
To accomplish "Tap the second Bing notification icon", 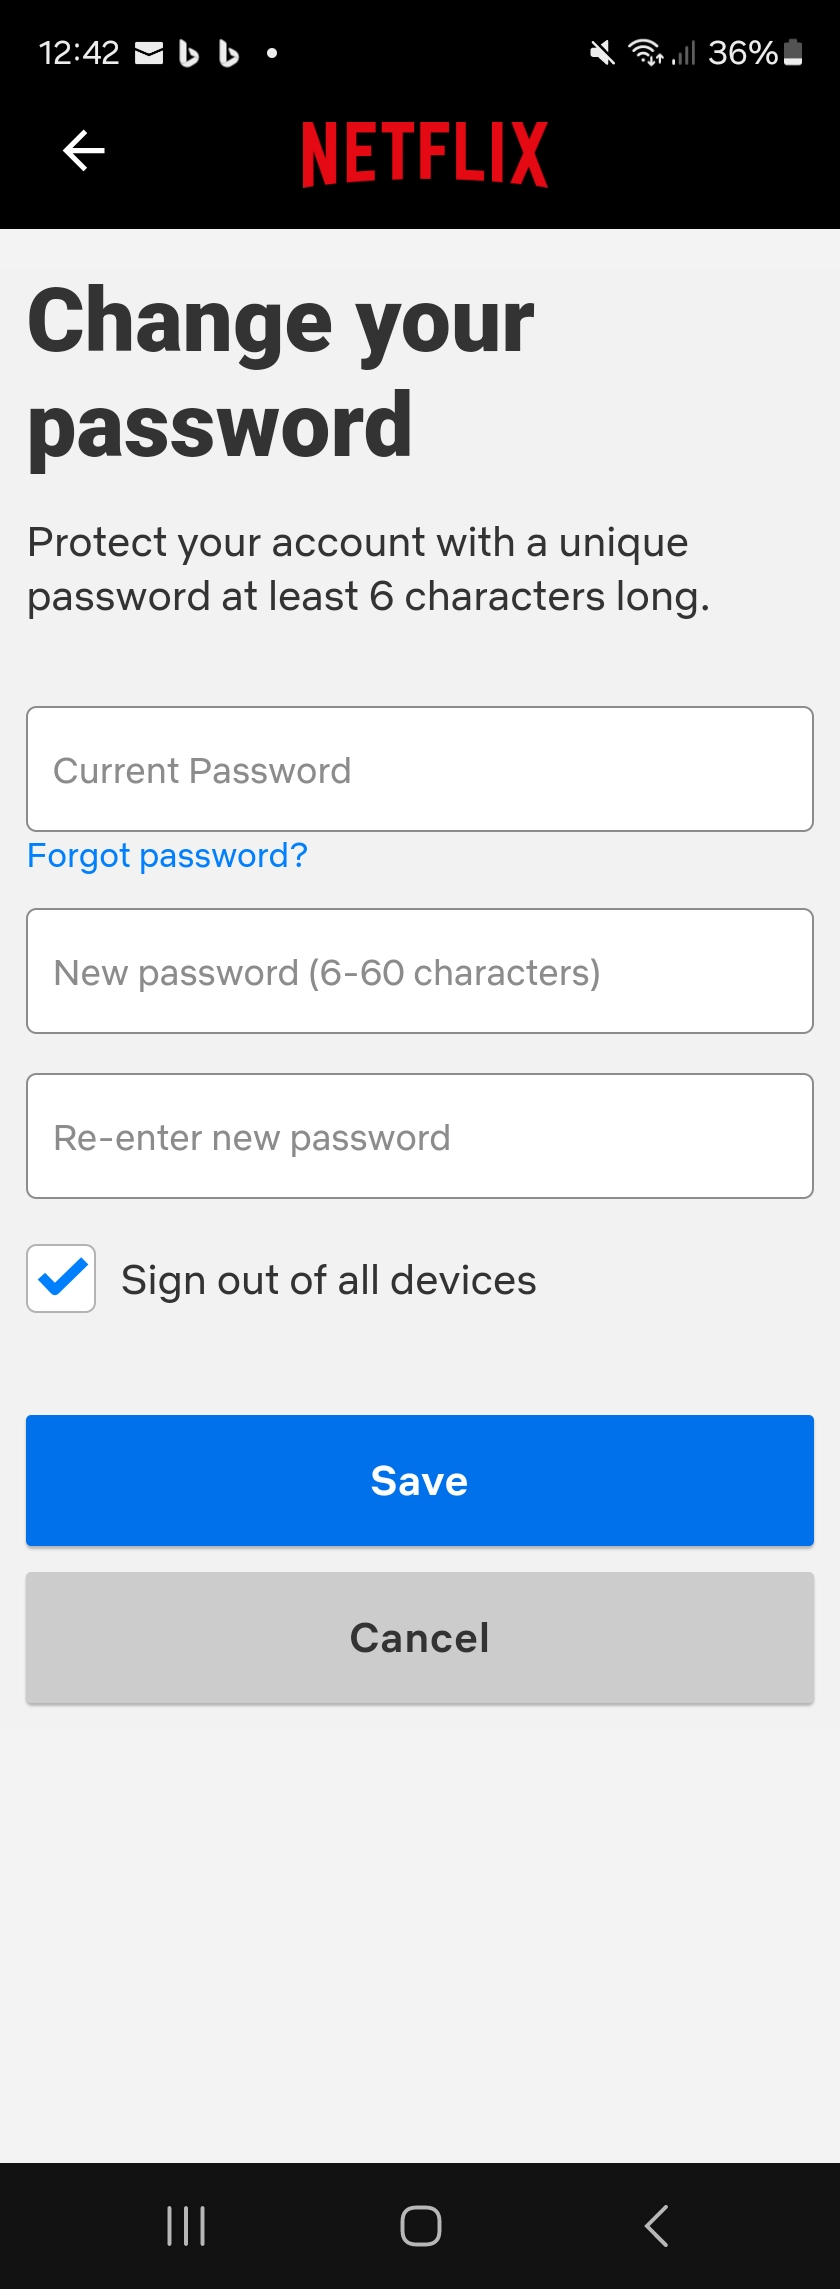I will (x=229, y=53).
